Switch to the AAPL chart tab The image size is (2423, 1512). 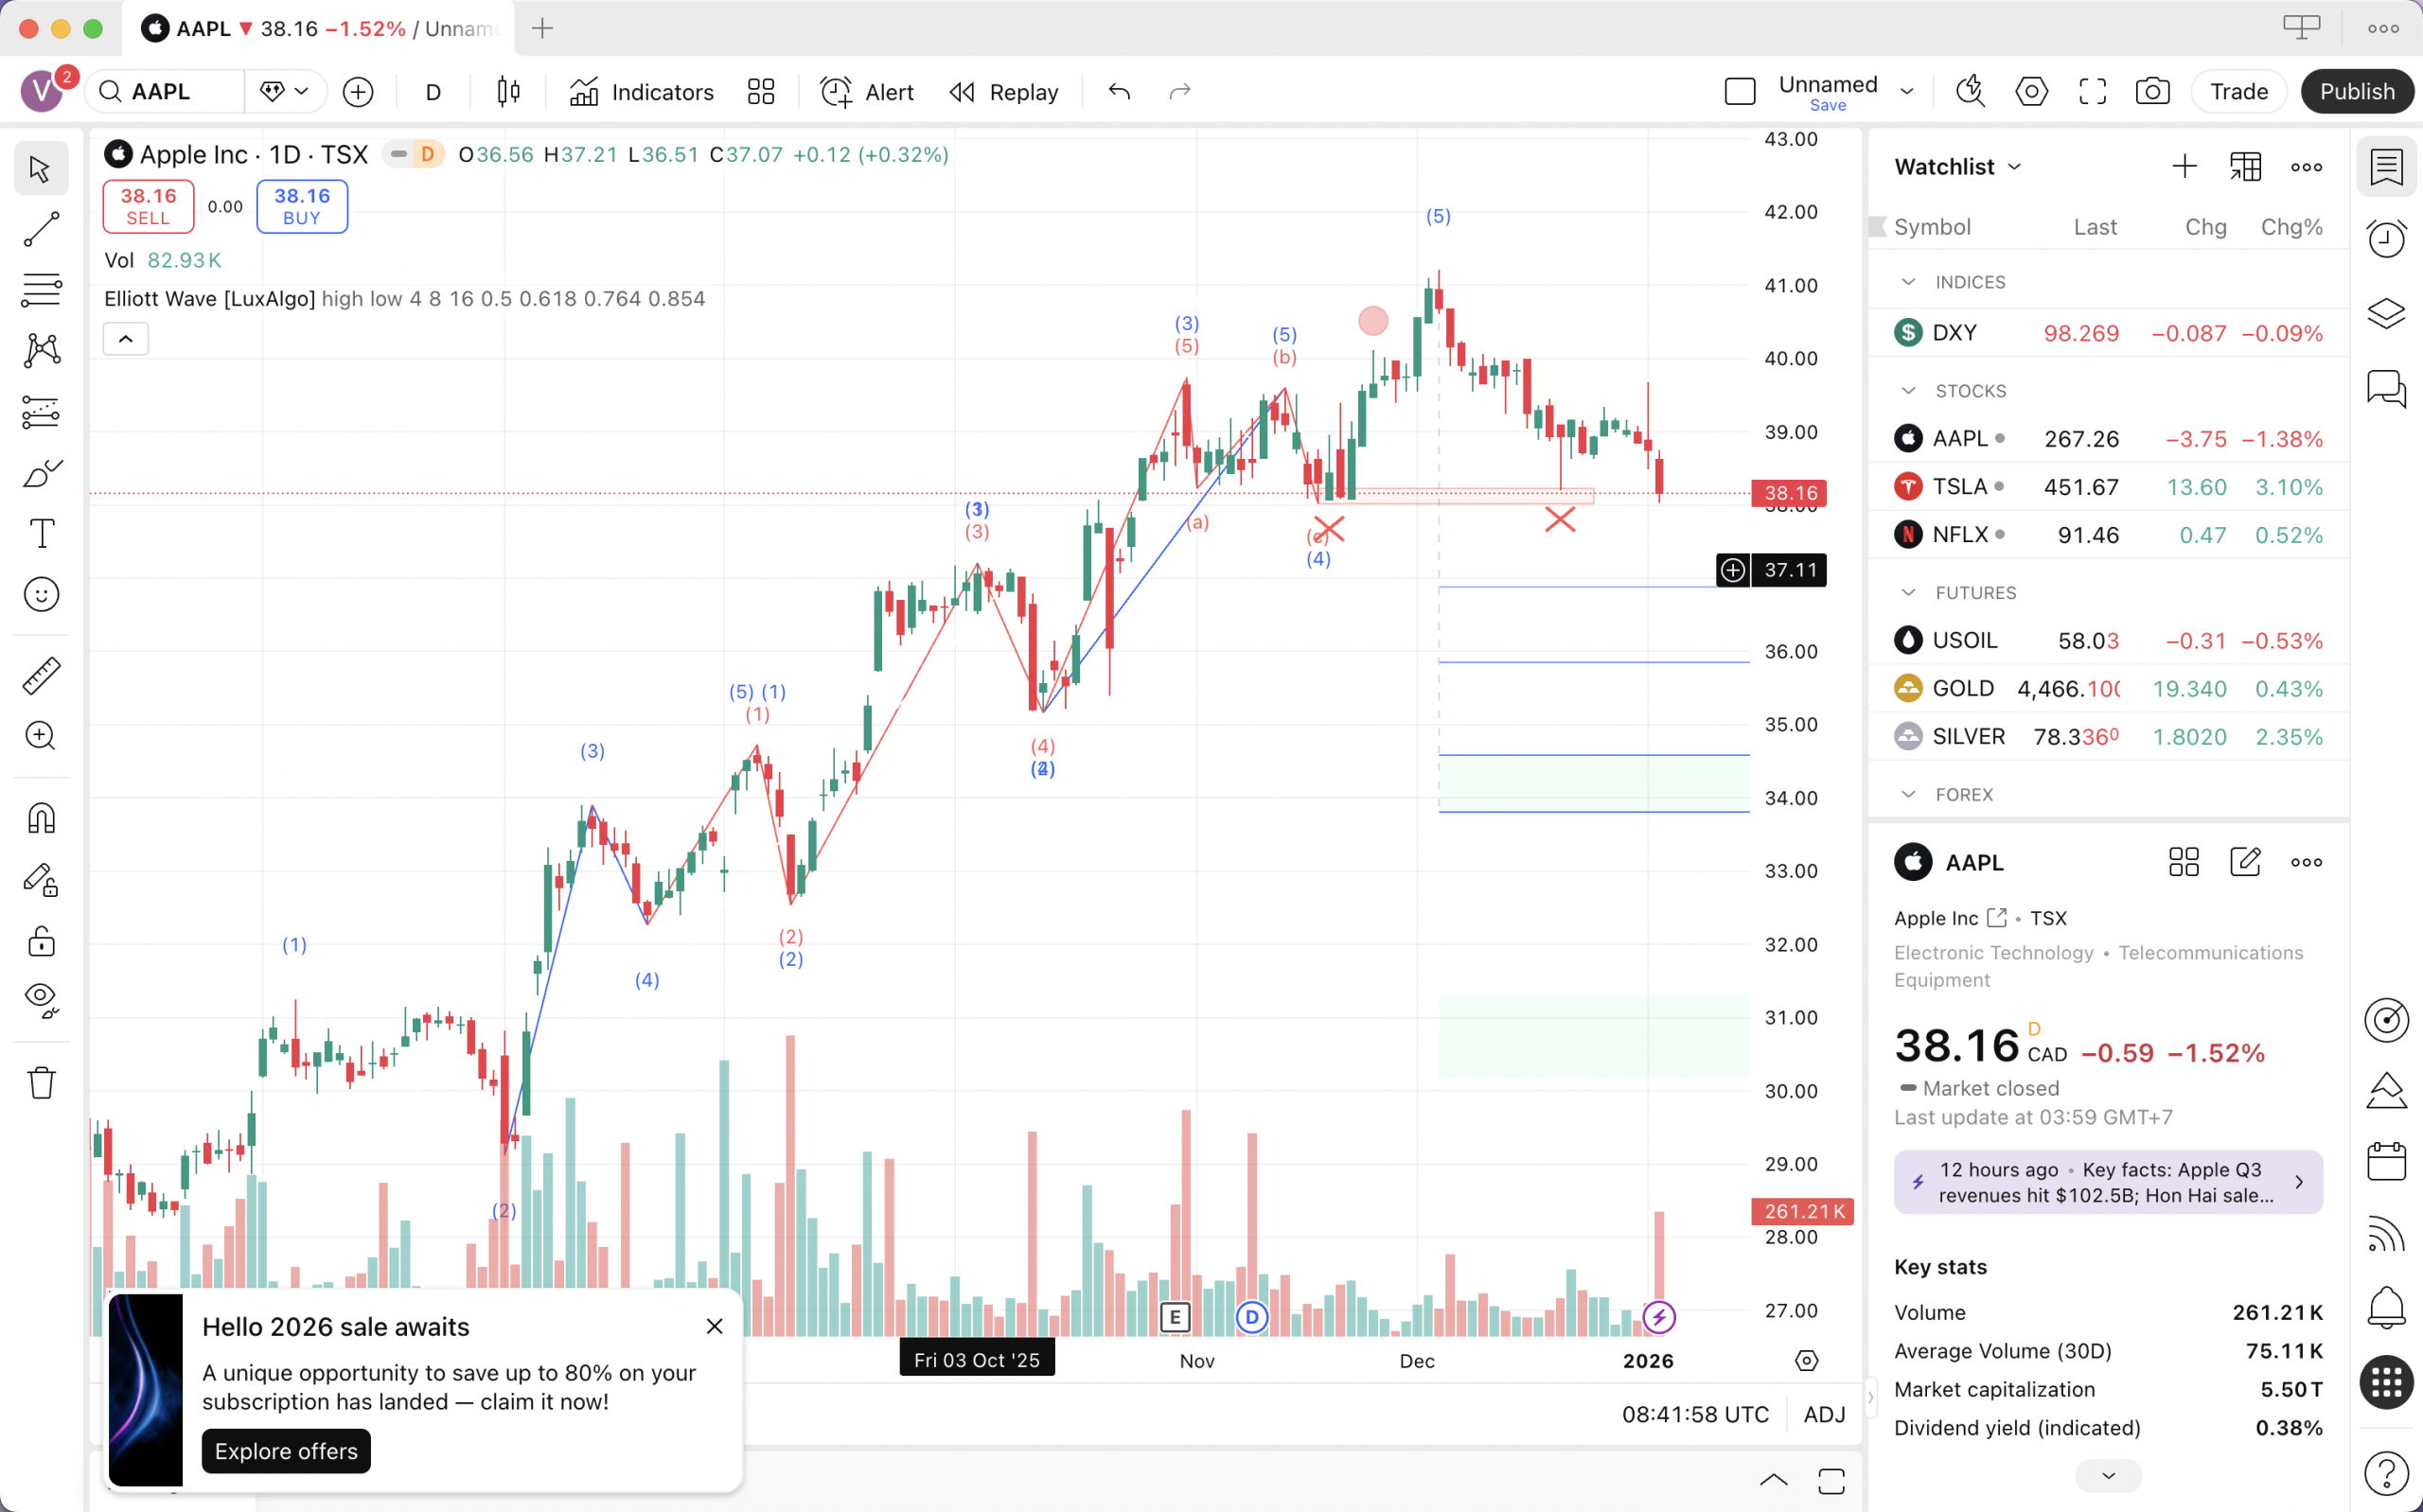(x=300, y=28)
